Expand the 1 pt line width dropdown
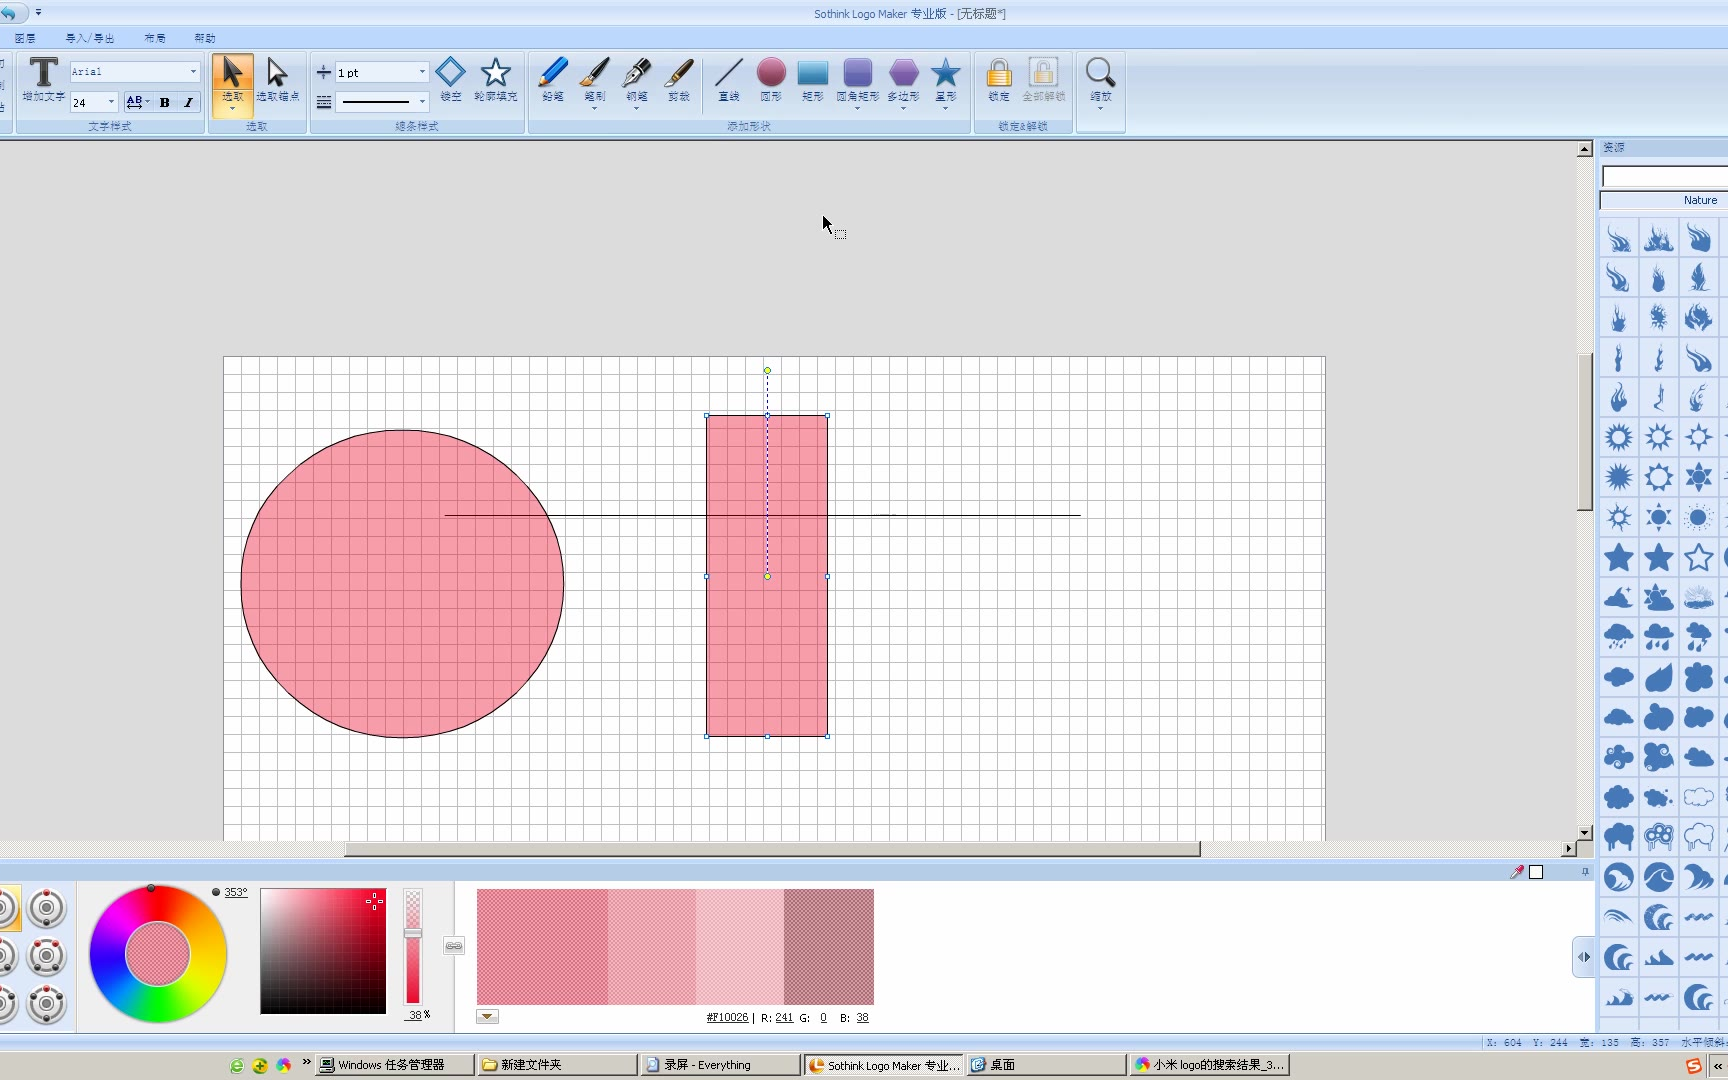1728x1080 pixels. (422, 72)
